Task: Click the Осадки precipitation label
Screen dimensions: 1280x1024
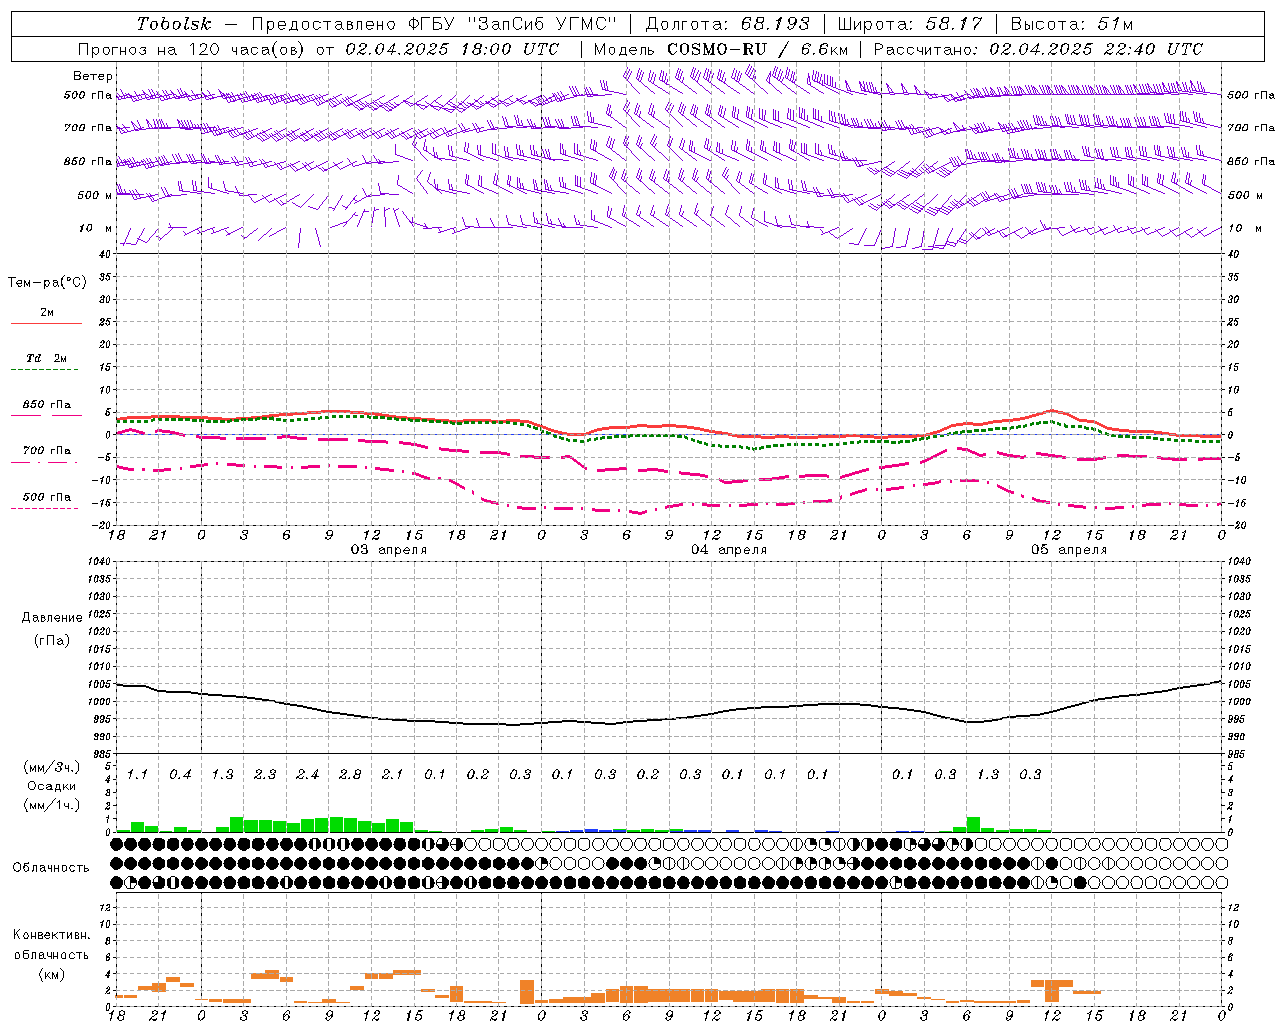Action: [x=50, y=786]
